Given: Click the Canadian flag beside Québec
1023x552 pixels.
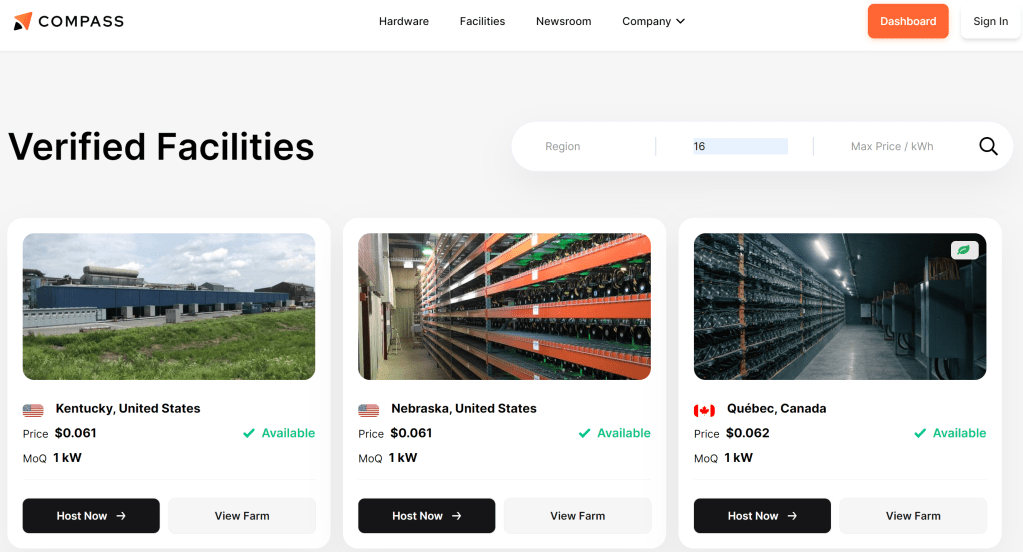Looking at the screenshot, I should (704, 409).
